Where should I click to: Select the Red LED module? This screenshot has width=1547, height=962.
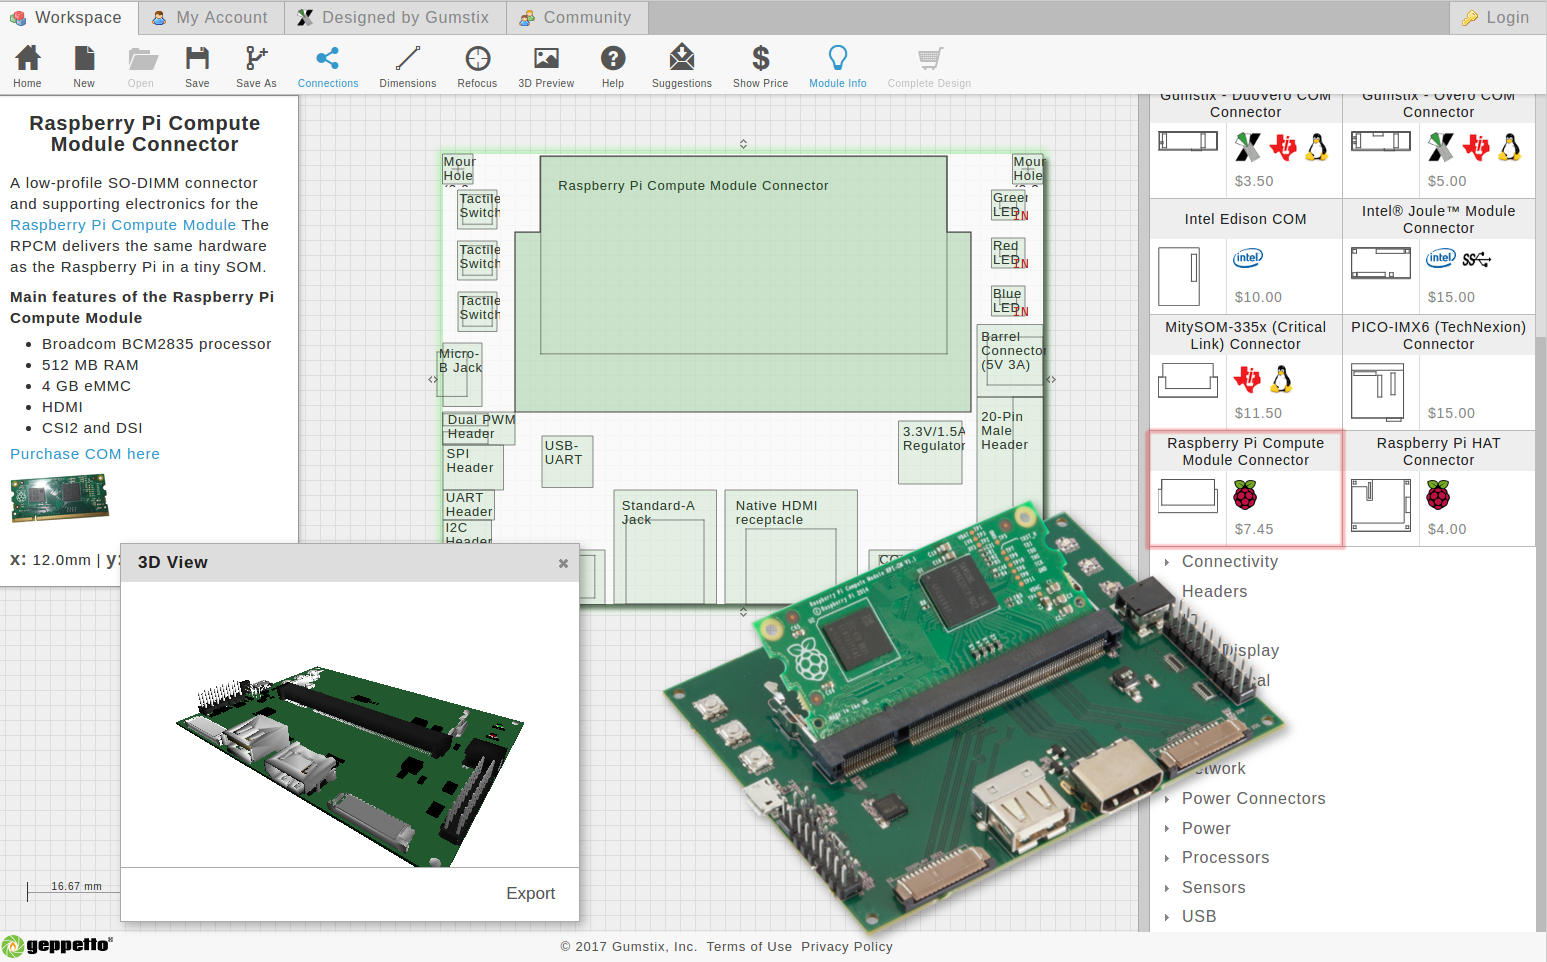1008,253
